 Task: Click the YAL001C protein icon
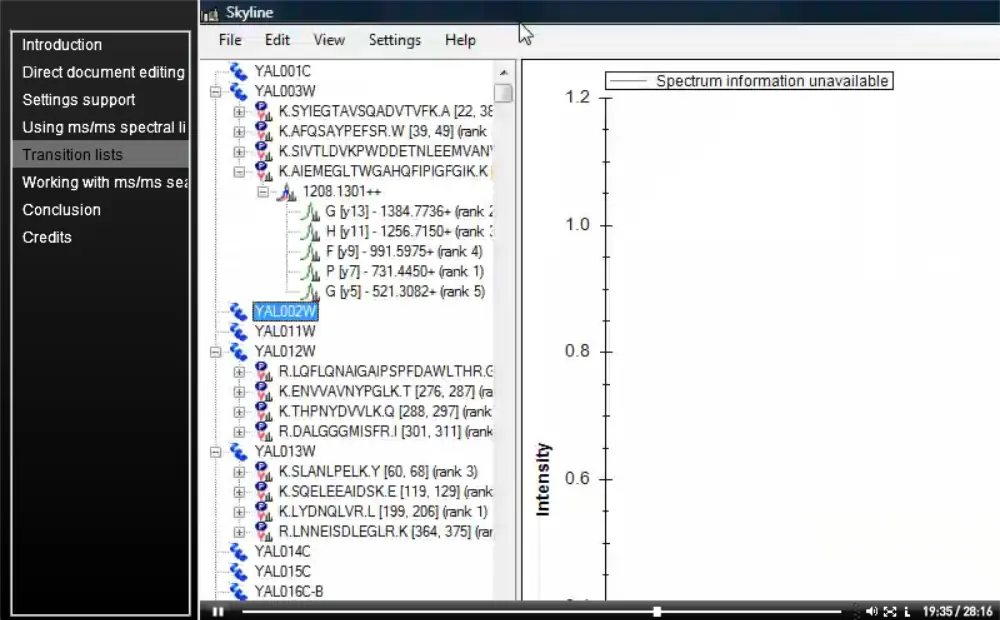[x=239, y=71]
